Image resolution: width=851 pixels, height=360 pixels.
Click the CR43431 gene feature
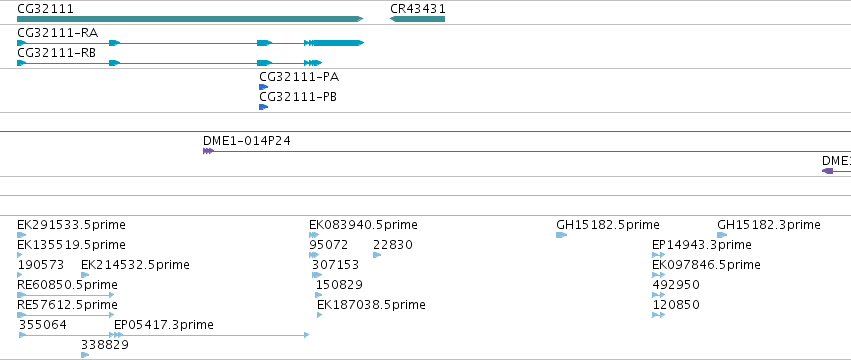(417, 19)
